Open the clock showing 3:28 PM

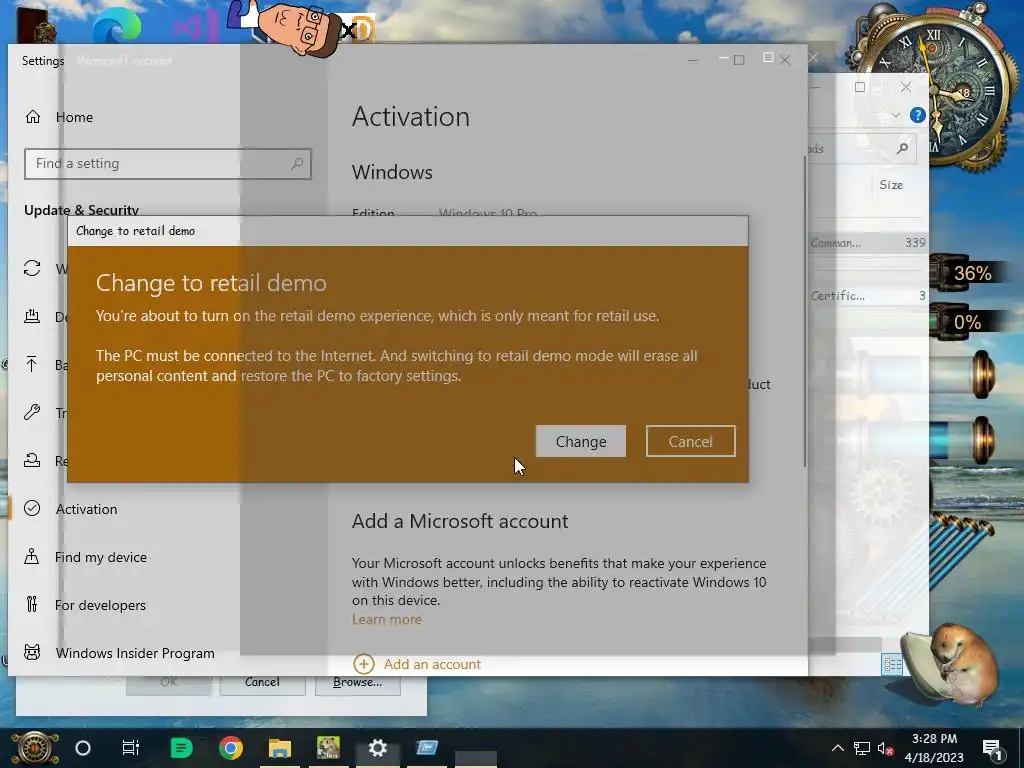(934, 748)
